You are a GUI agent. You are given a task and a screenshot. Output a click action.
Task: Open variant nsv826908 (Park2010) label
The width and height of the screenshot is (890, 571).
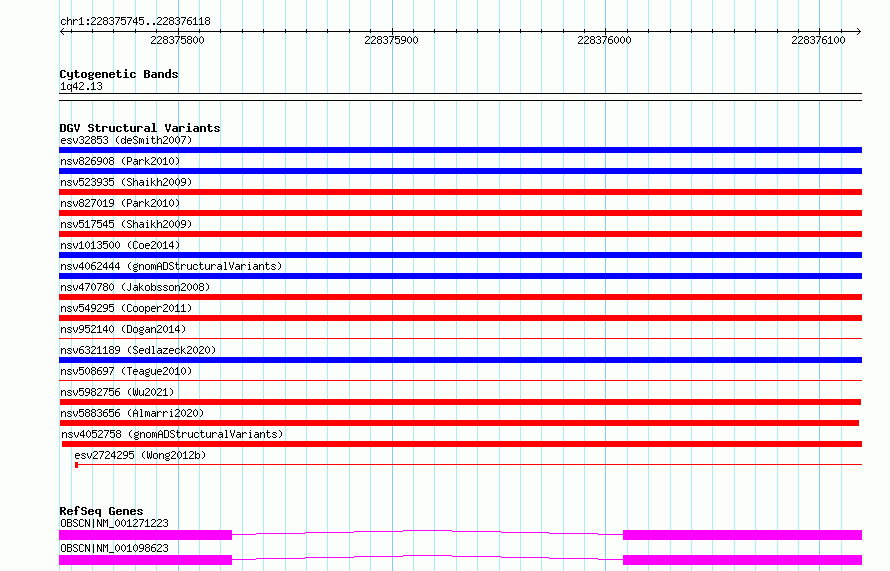[120, 161]
